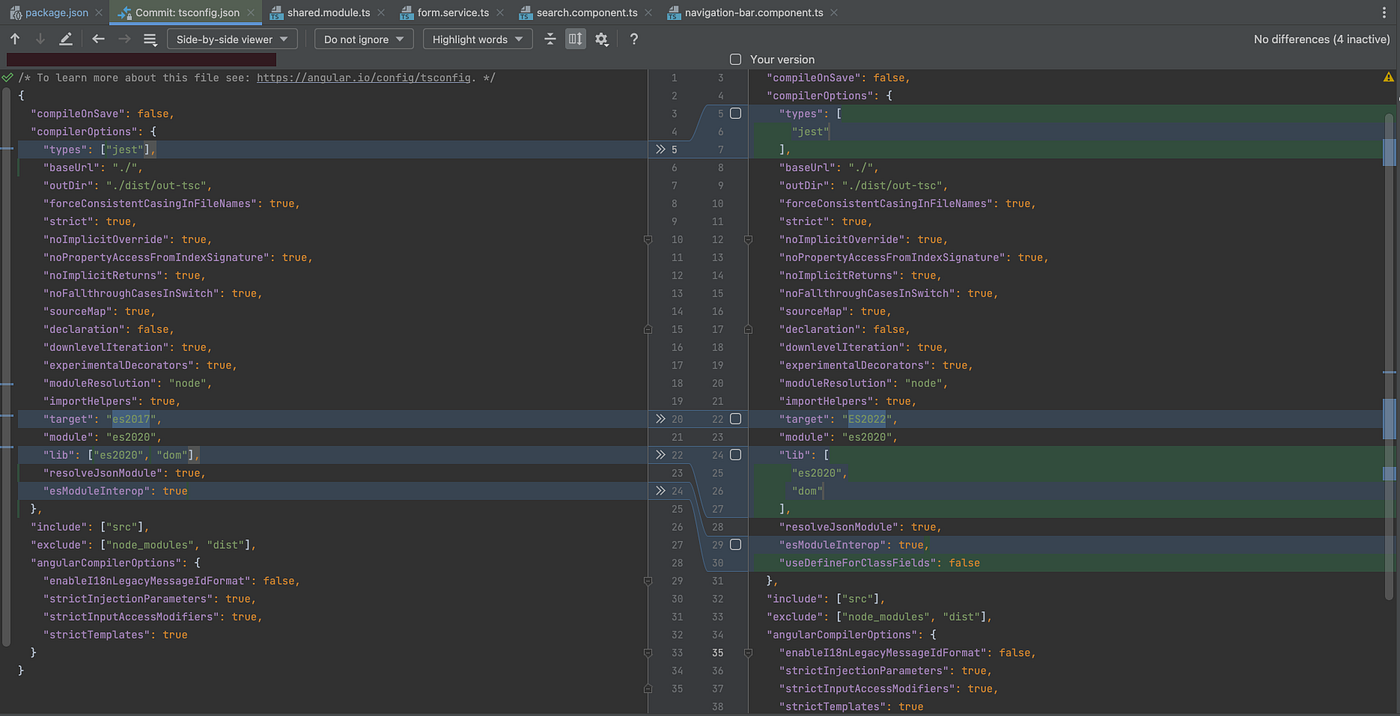
Task: Apply left change at line 5 with chevrons
Action: pos(660,149)
